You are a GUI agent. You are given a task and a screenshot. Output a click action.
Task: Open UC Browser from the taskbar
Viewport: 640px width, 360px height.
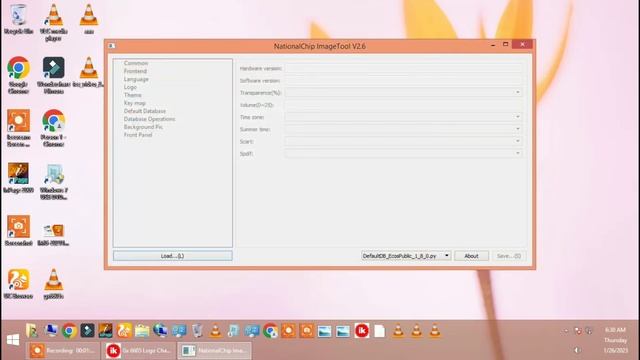pos(124,331)
